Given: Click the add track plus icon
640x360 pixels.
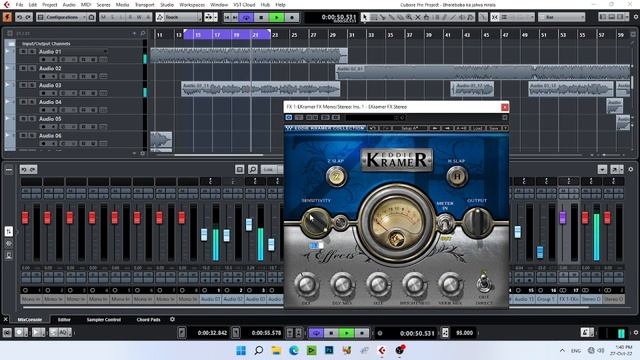Looking at the screenshot, I should (134, 33).
